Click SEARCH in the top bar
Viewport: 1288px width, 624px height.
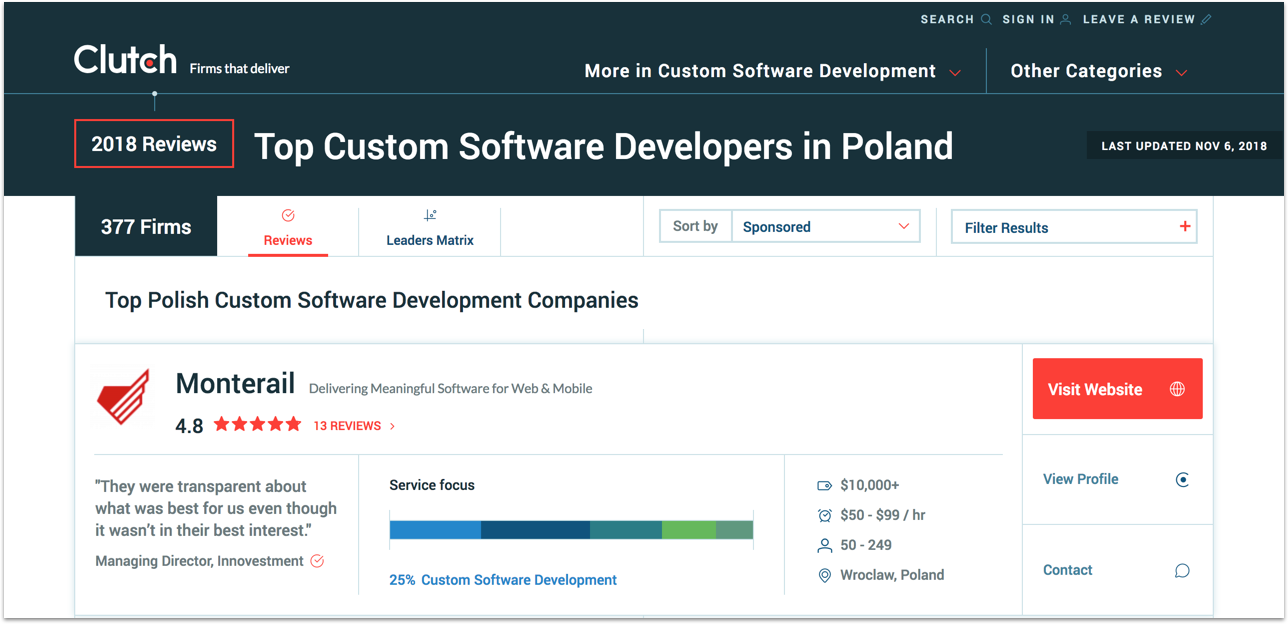[947, 19]
